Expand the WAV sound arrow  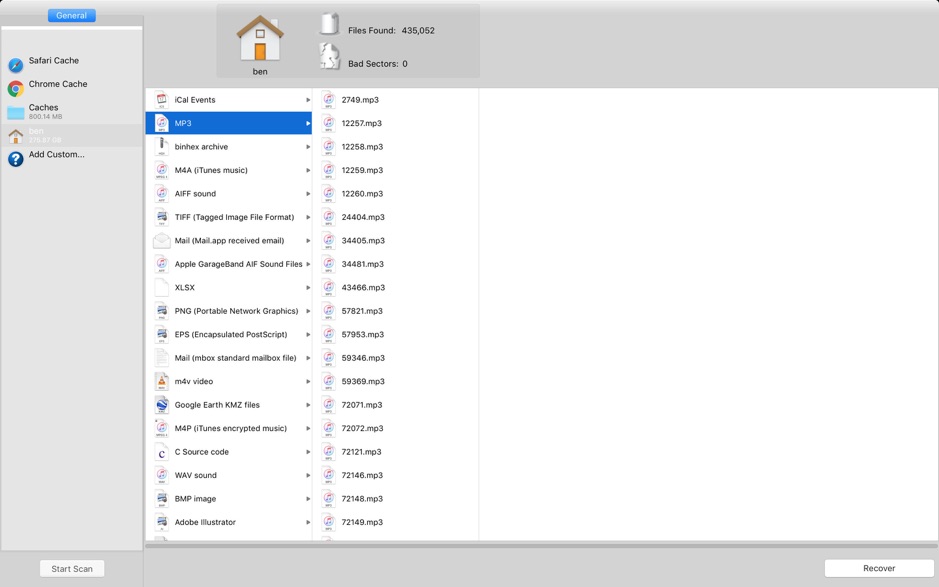coord(308,475)
